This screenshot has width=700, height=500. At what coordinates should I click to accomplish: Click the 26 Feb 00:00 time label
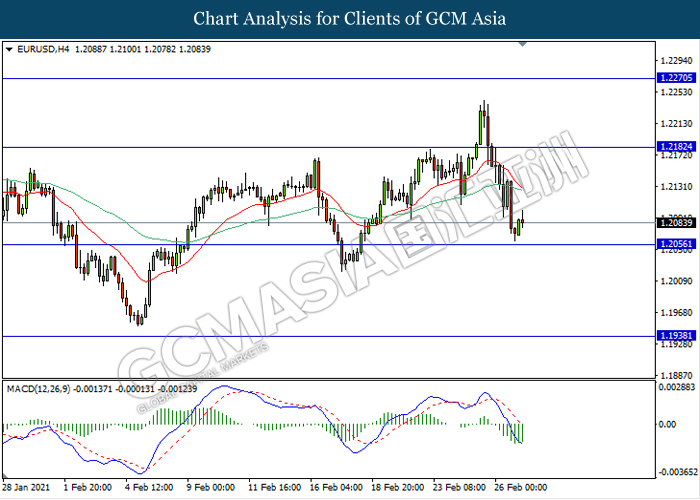click(x=521, y=487)
